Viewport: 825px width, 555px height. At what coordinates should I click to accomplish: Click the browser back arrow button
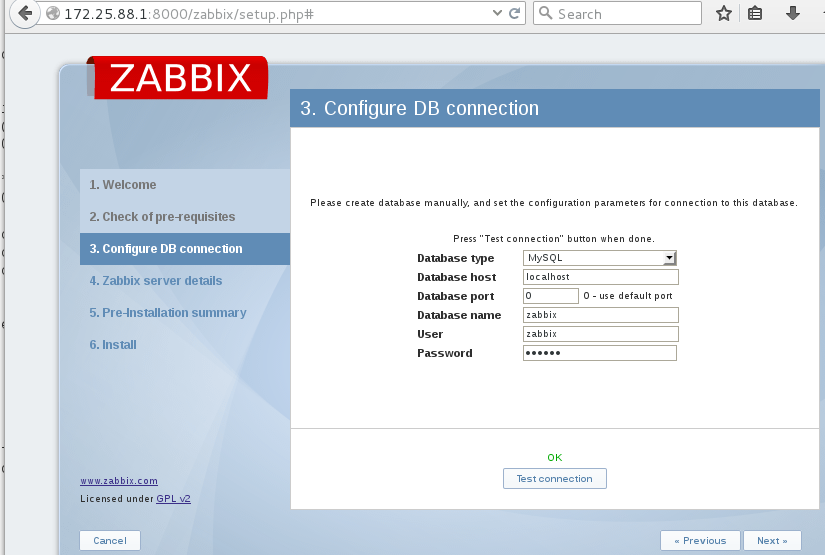(25, 13)
